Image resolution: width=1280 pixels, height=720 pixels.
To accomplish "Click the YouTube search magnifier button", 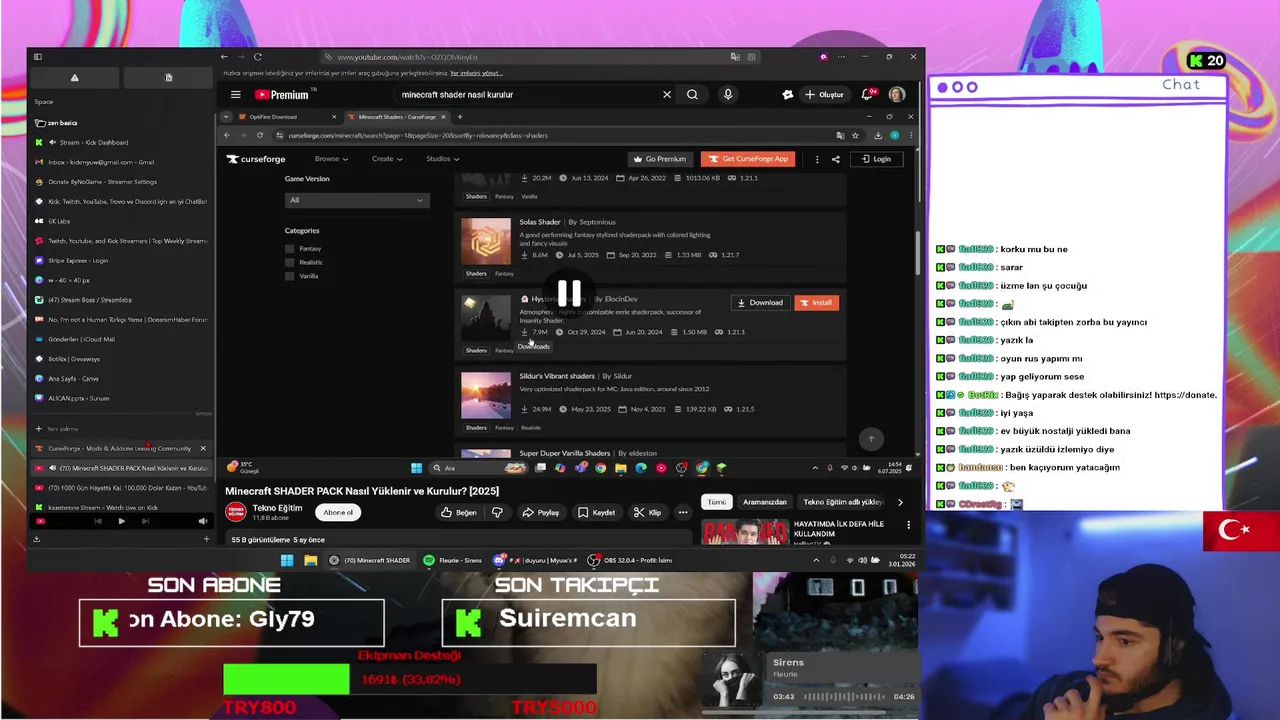I will tap(692, 95).
